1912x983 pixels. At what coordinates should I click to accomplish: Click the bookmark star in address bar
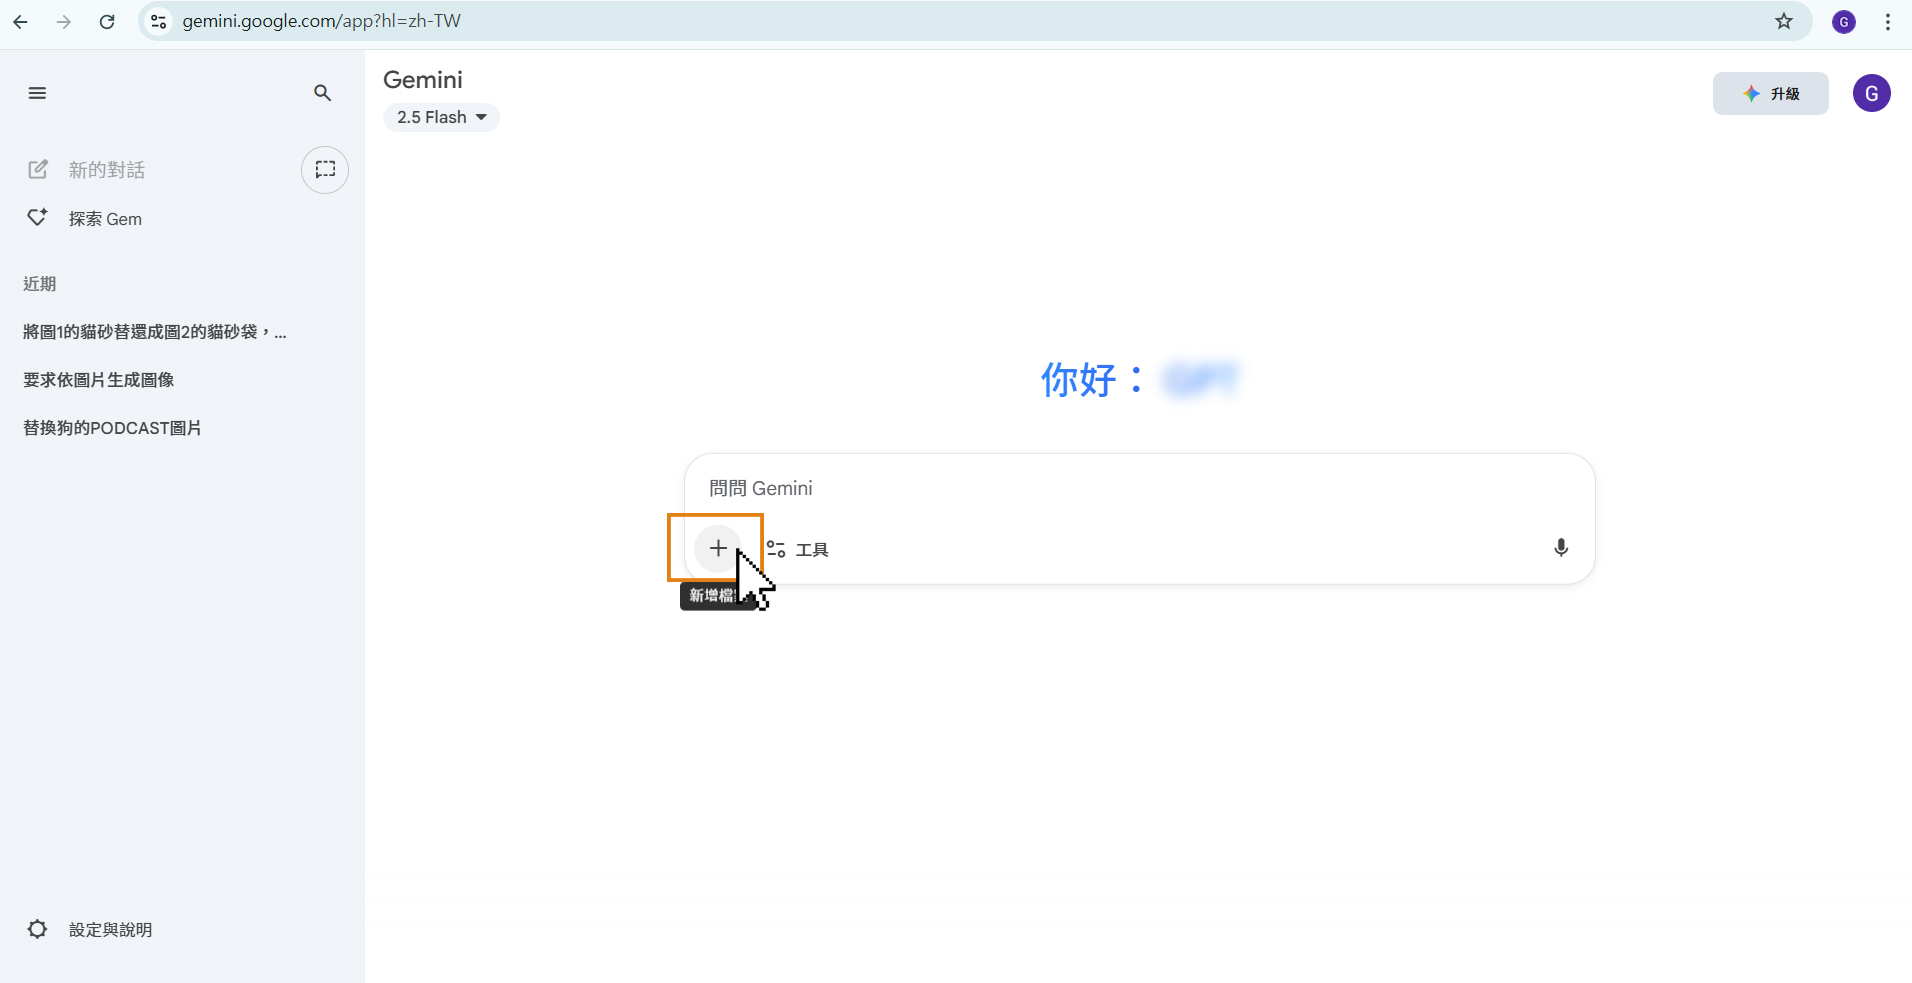(x=1784, y=21)
